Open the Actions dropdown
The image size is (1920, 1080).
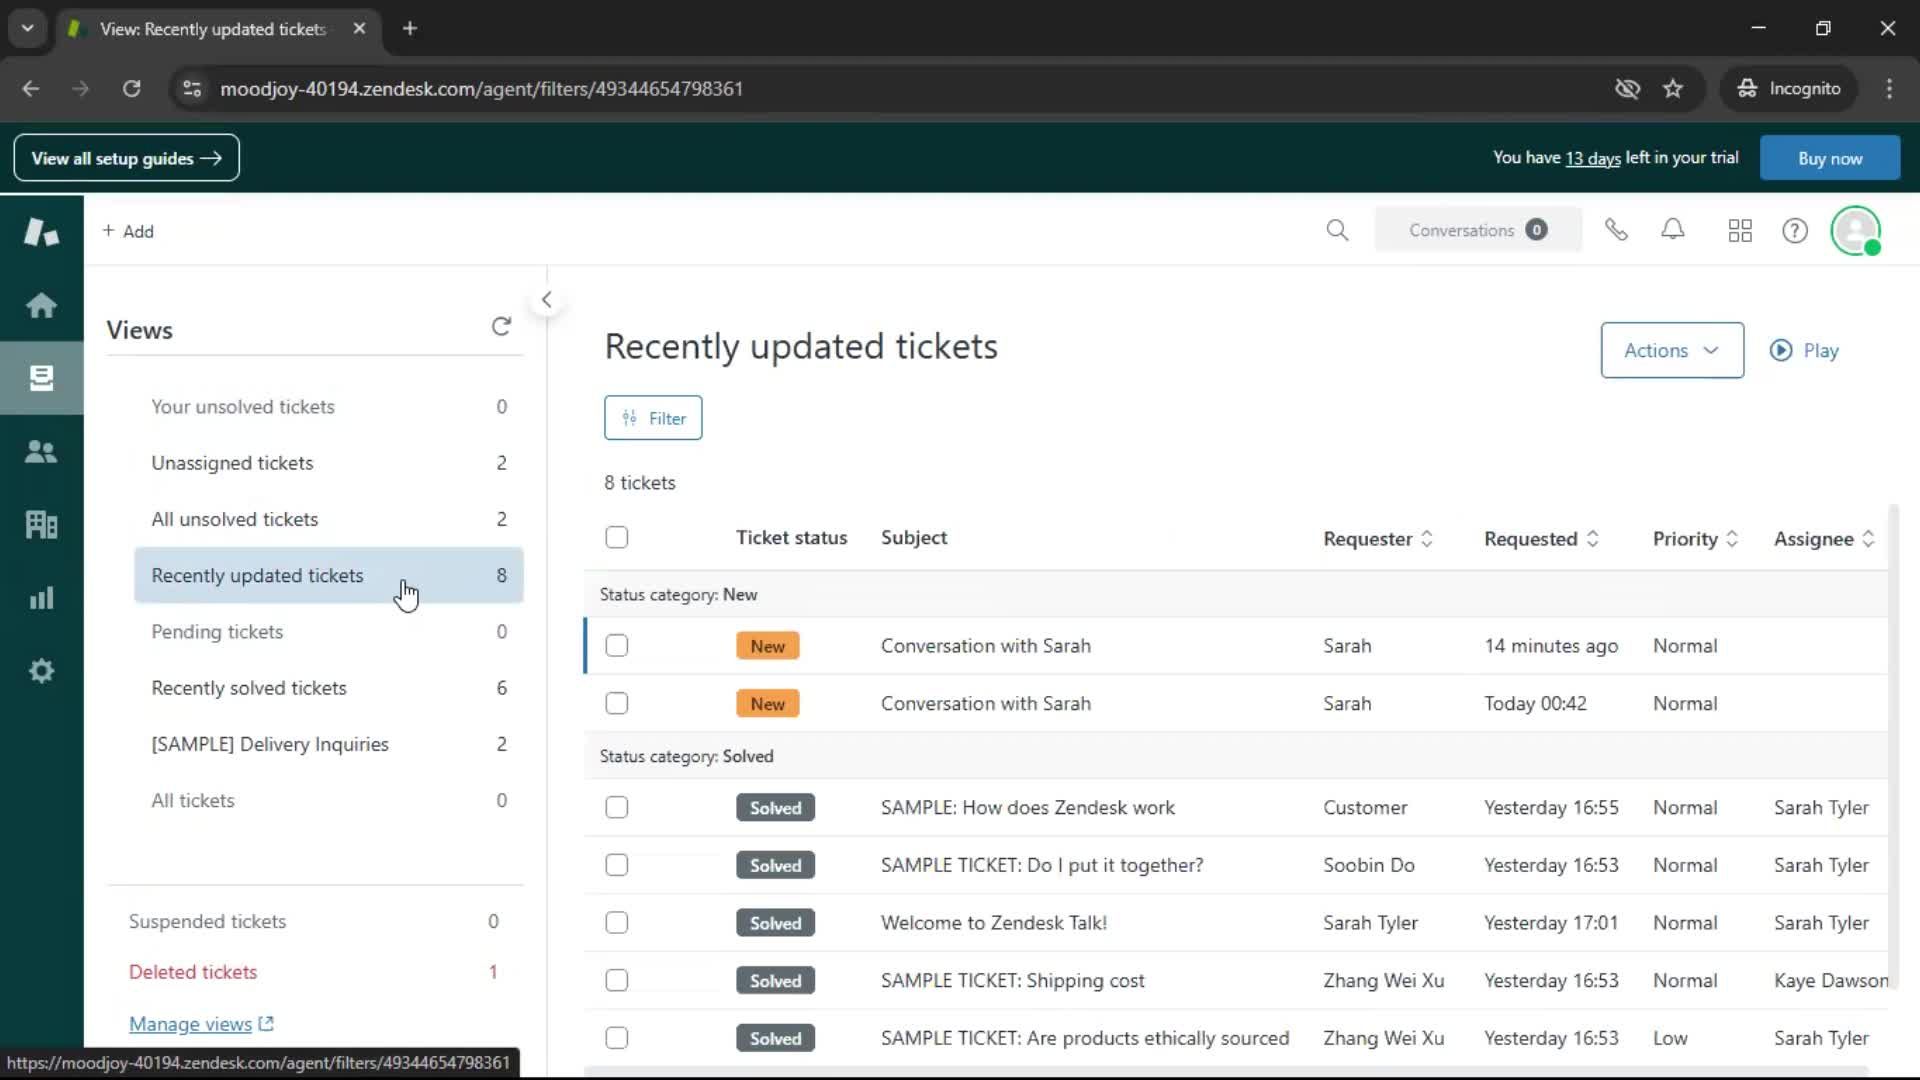(1672, 350)
